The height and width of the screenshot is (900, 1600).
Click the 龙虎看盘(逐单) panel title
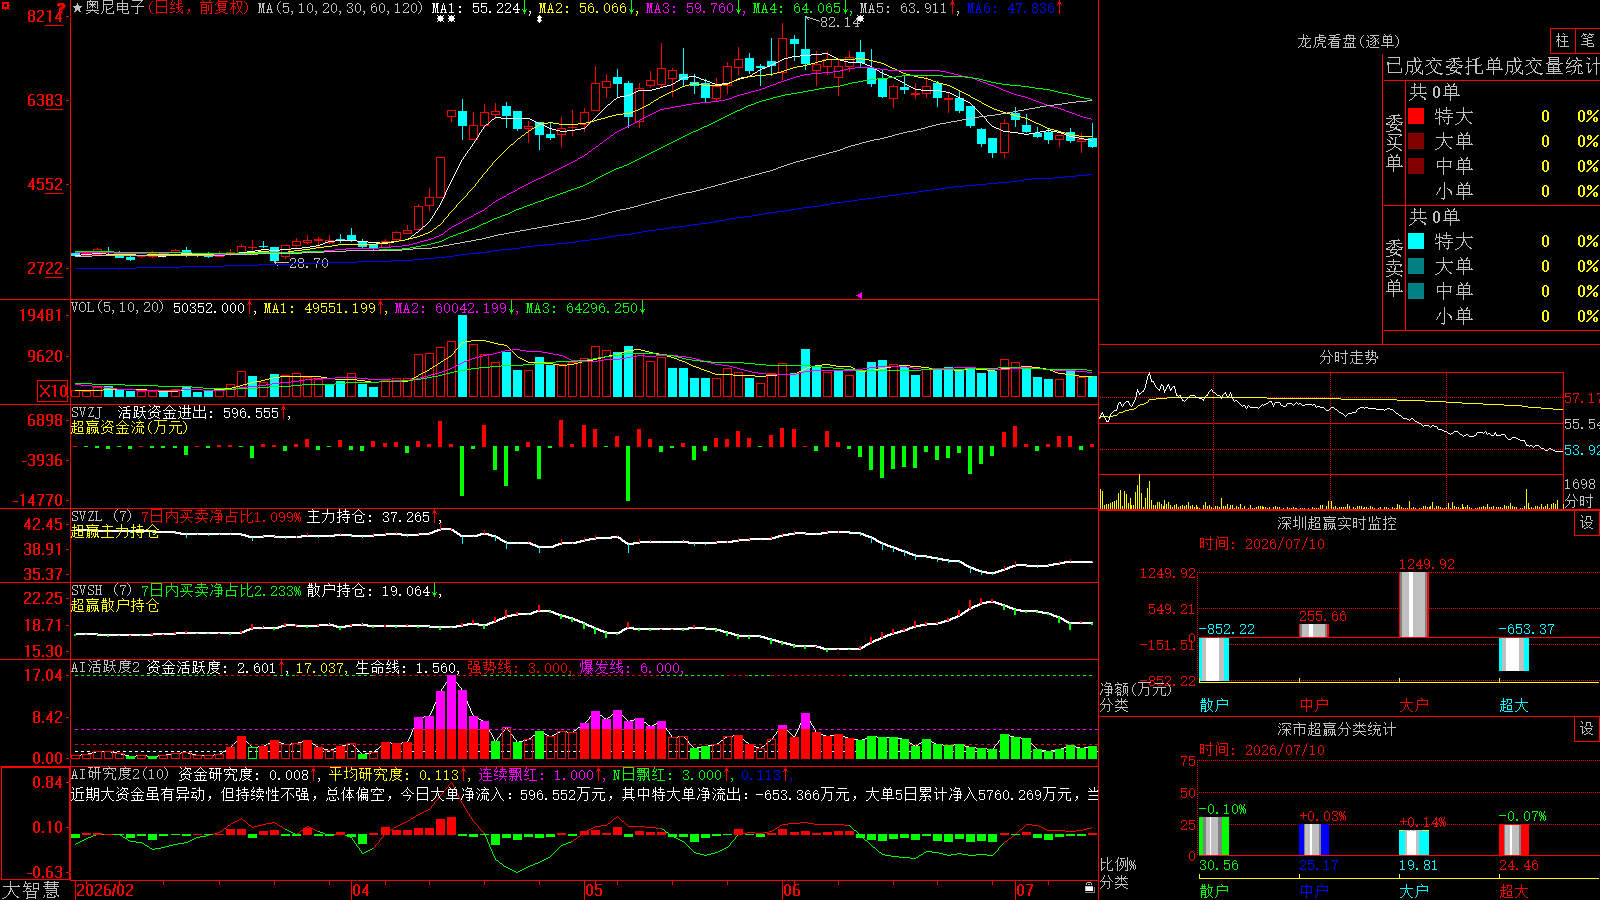(x=1349, y=41)
